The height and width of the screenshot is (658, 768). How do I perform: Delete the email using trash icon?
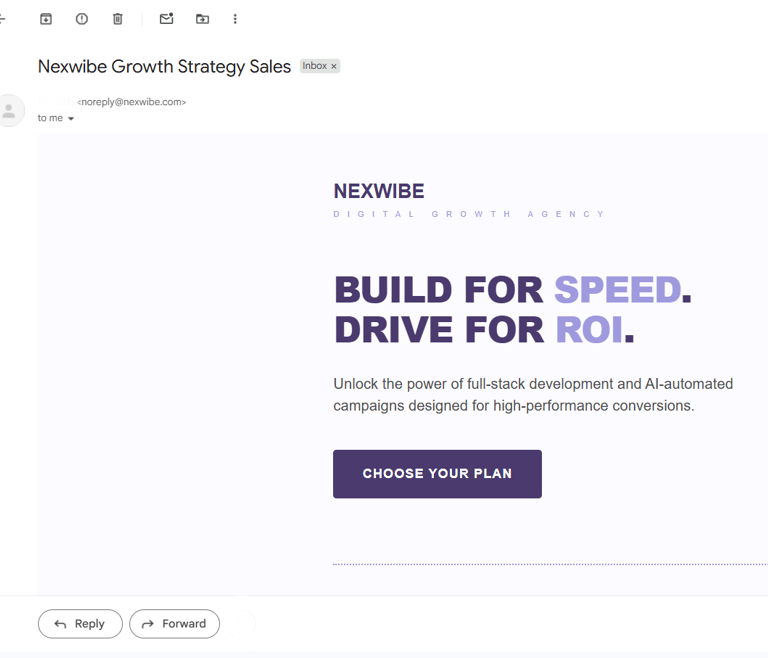118,19
